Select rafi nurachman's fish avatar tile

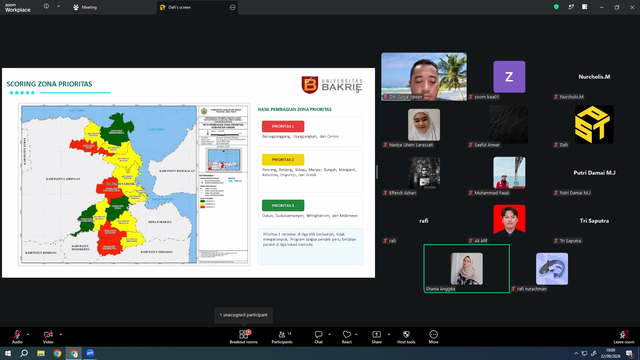551,269
